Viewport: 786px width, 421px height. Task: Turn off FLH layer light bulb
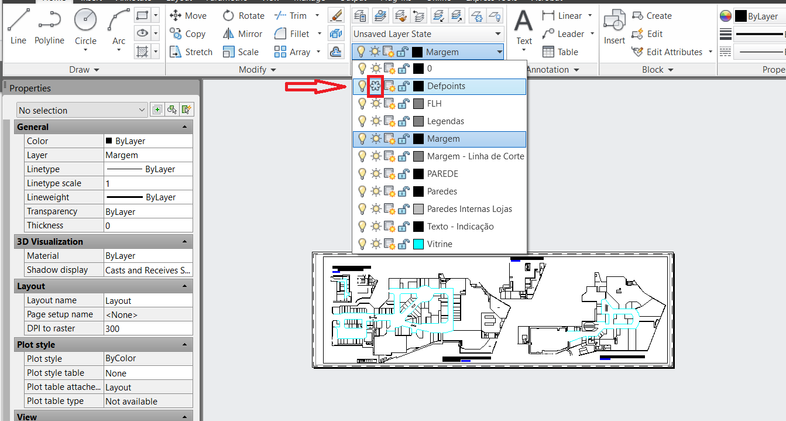tap(361, 104)
